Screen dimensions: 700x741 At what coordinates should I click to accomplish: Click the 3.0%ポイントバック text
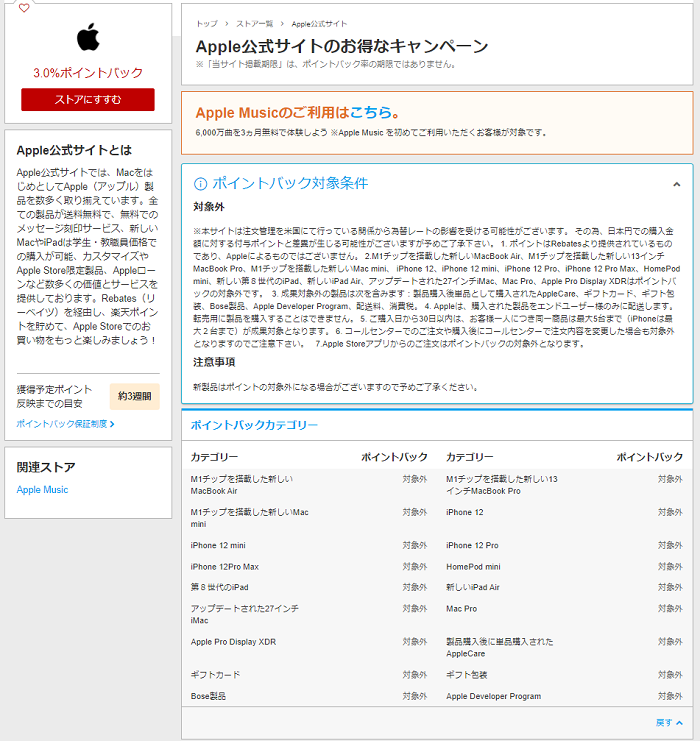coord(88,73)
